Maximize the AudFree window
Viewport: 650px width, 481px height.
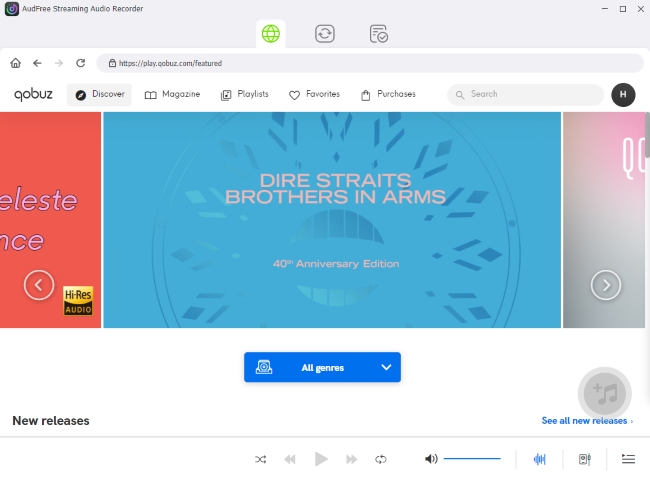(x=623, y=9)
